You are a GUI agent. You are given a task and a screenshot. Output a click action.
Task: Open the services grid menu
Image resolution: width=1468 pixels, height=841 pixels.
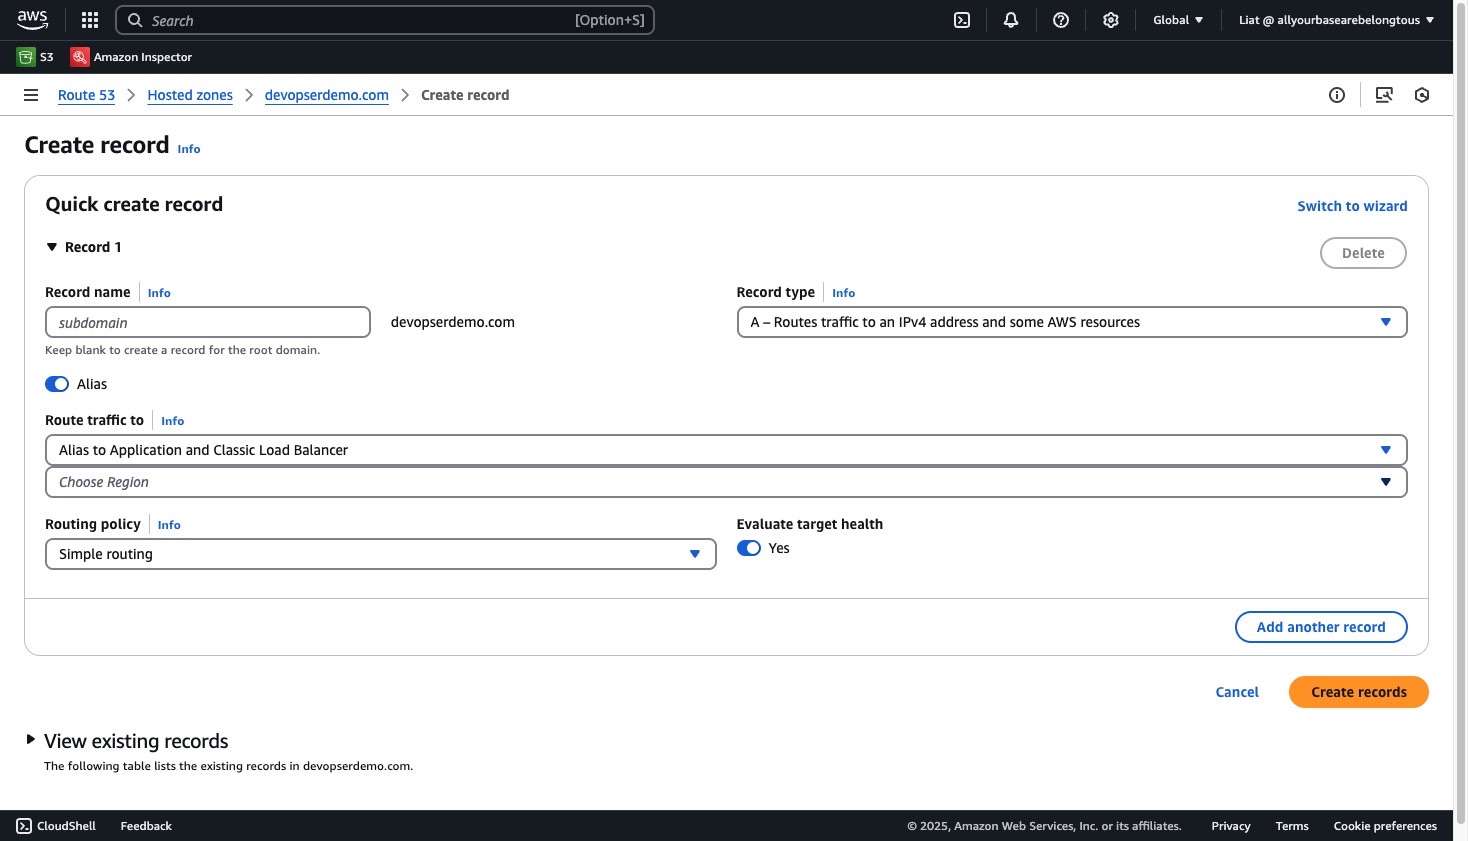coord(90,20)
